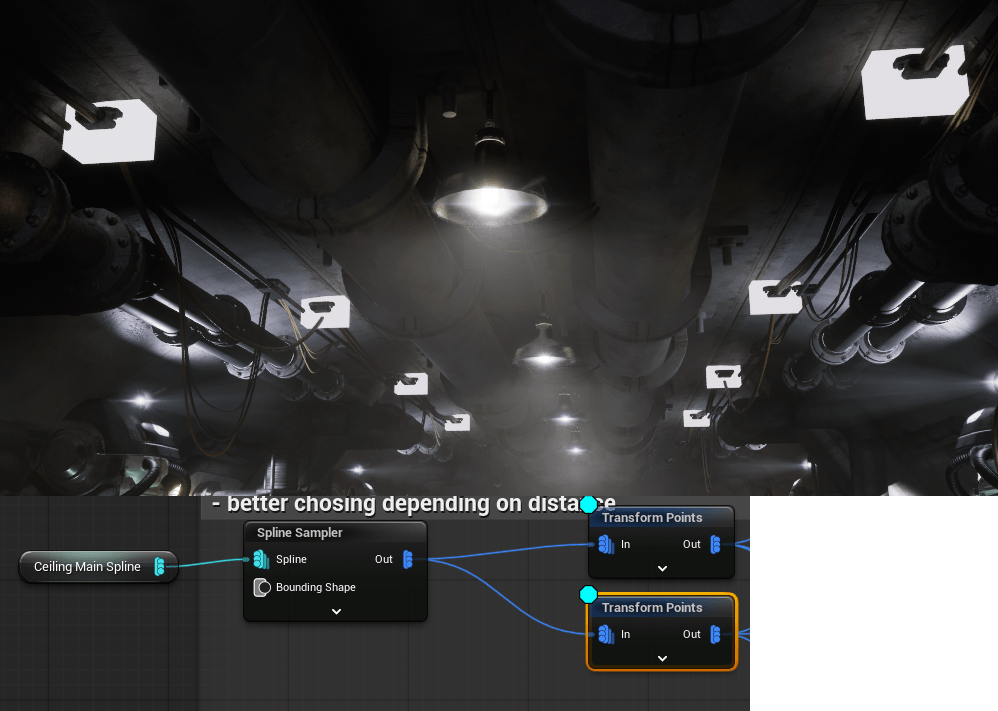
Task: Click the 'better chosing depending on distance' comment
Action: pos(400,504)
